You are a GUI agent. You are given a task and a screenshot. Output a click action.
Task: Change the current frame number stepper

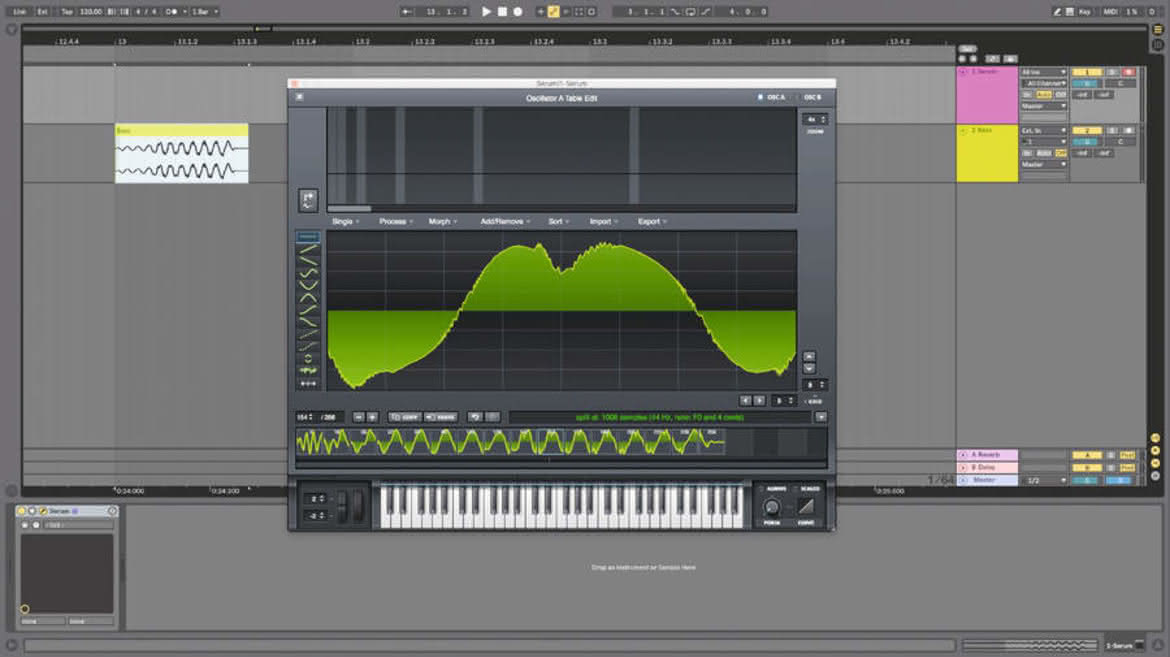(x=304, y=417)
